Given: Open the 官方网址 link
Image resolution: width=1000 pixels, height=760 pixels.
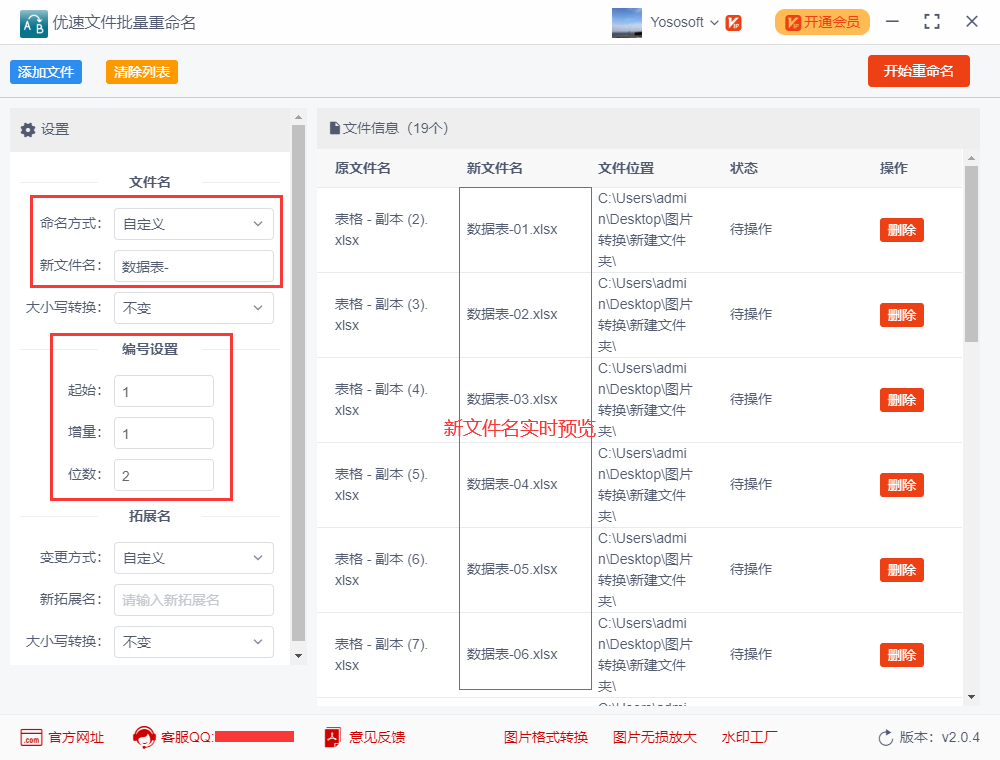Looking at the screenshot, I should (77, 738).
